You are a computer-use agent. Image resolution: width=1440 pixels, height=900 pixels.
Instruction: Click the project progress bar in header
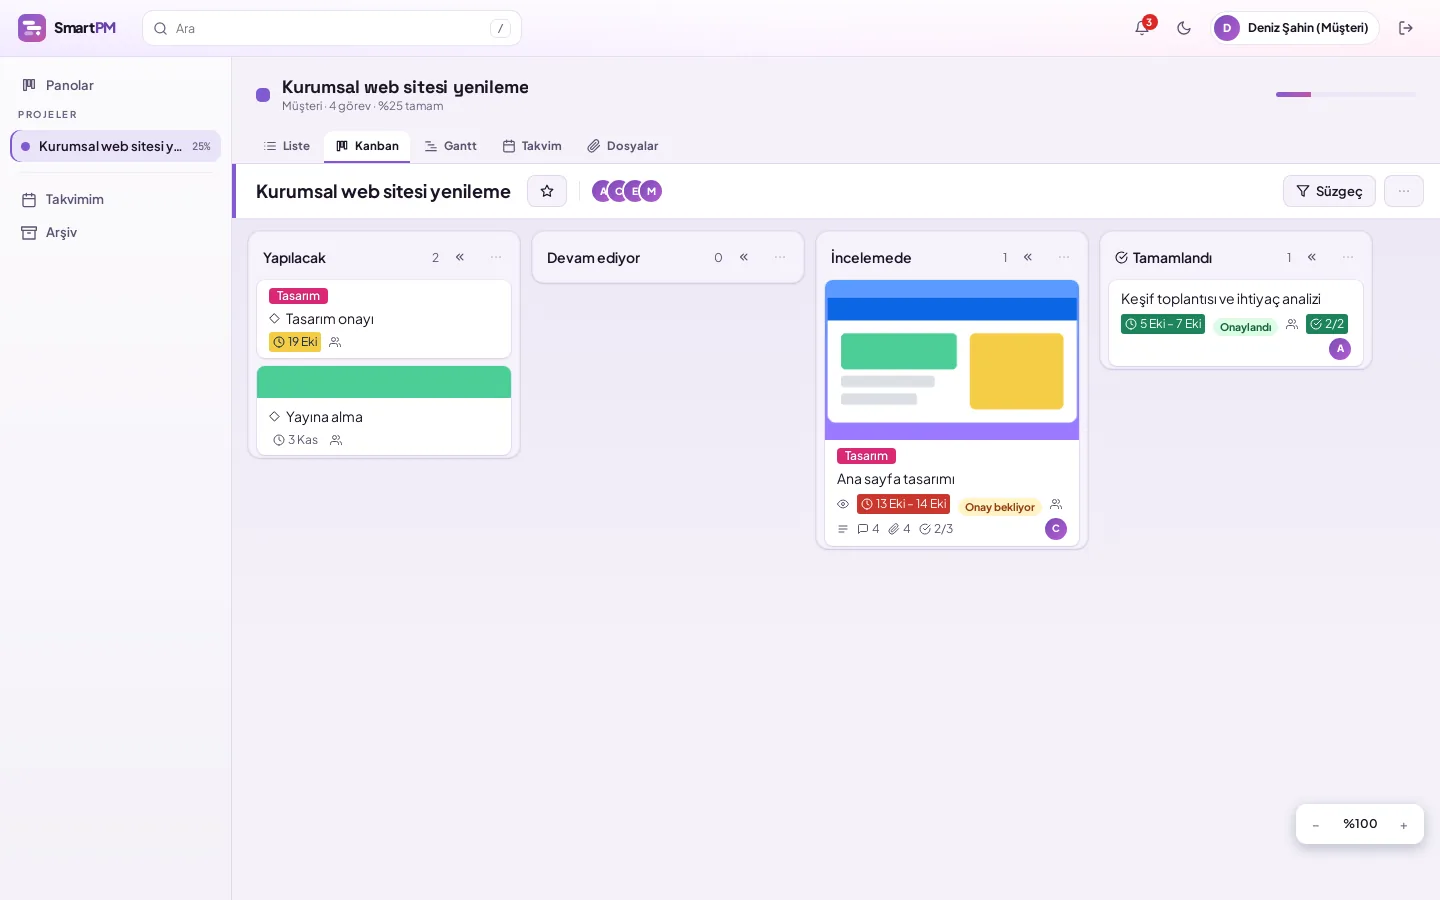point(1346,94)
